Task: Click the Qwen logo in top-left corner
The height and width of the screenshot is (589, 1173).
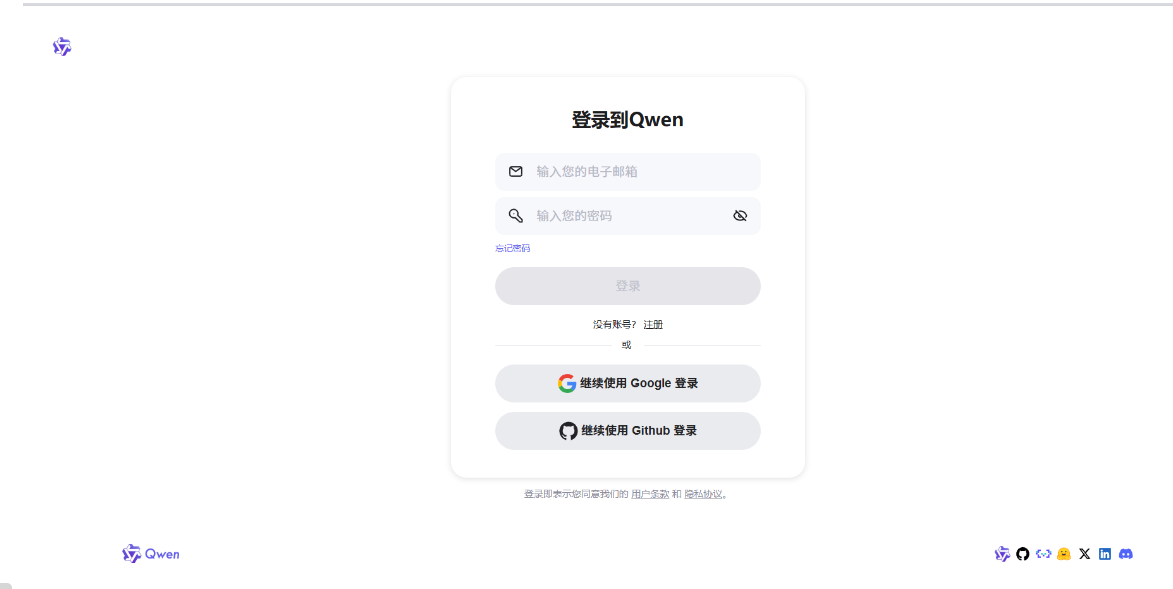Action: pos(61,46)
